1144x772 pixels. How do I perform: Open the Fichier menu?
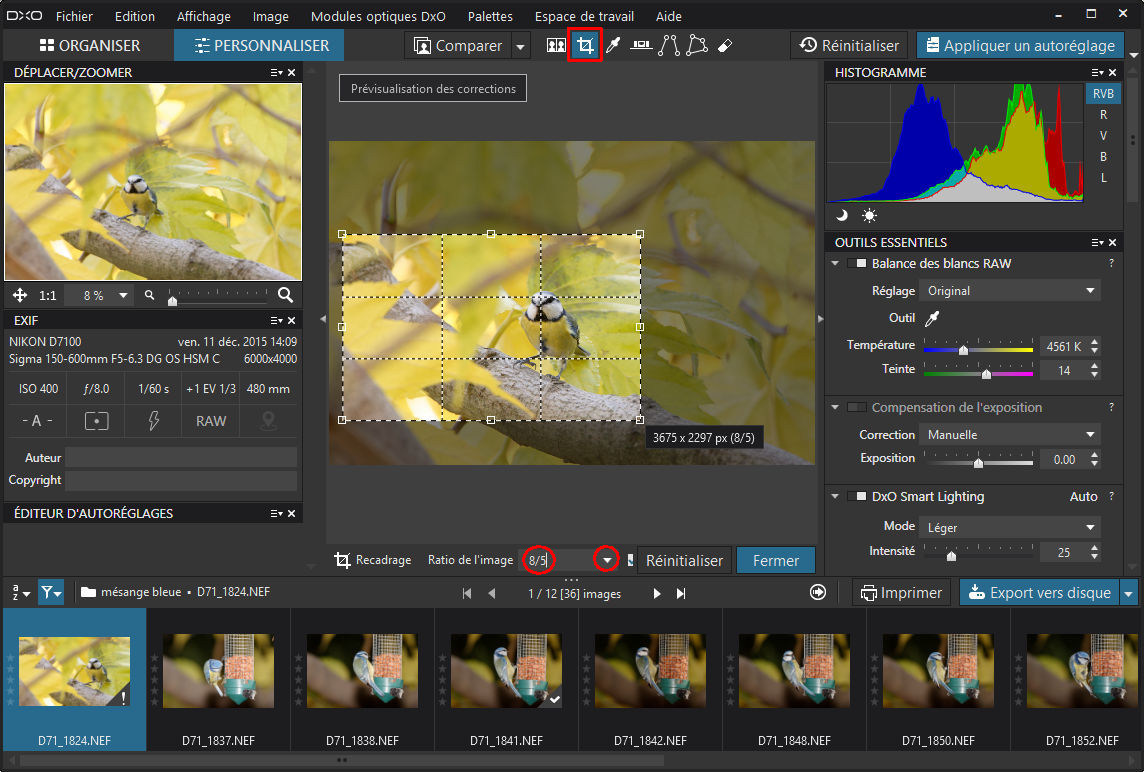pyautogui.click(x=74, y=16)
